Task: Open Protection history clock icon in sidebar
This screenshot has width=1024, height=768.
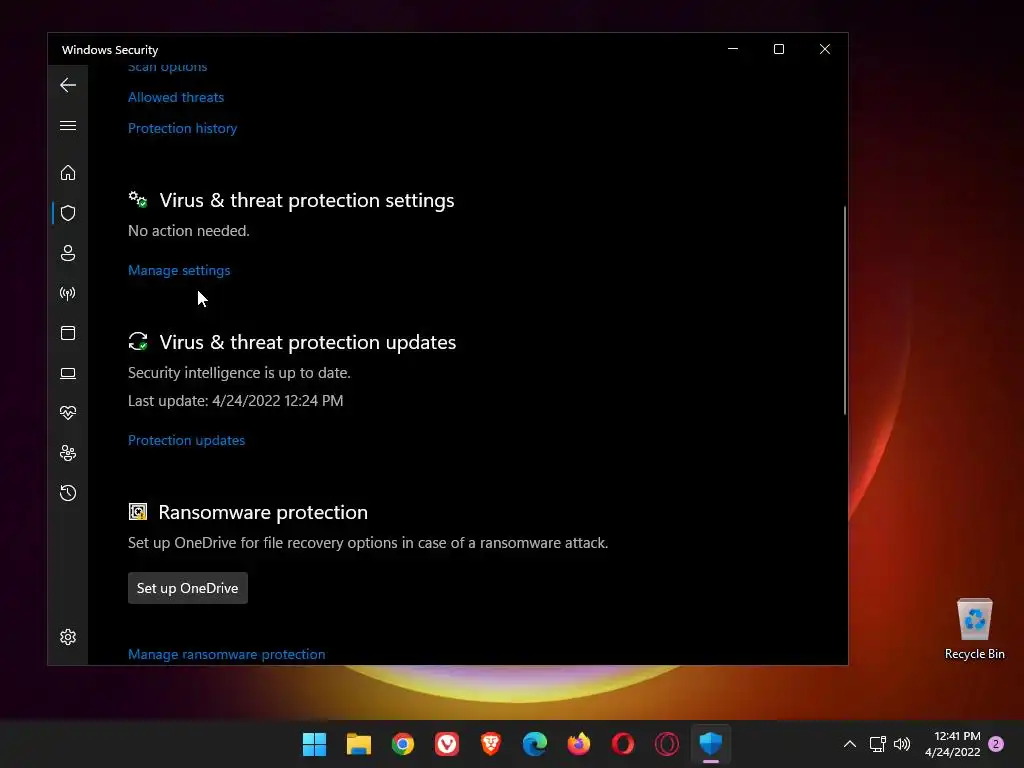Action: (68, 493)
